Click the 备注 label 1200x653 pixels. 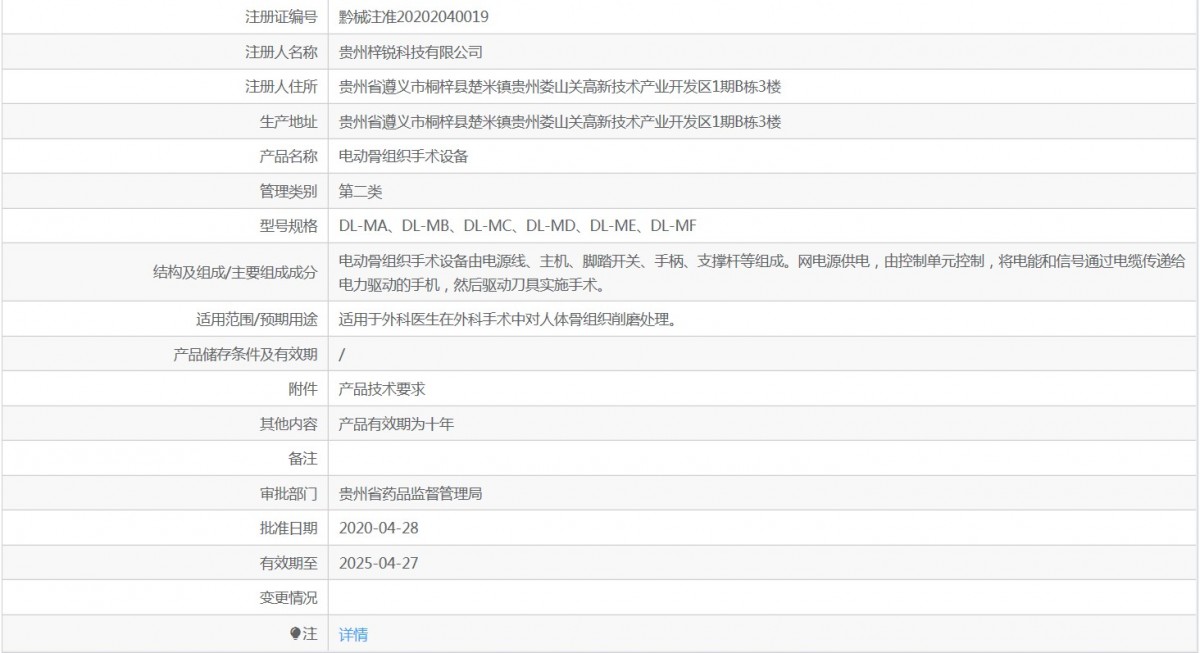(x=303, y=459)
